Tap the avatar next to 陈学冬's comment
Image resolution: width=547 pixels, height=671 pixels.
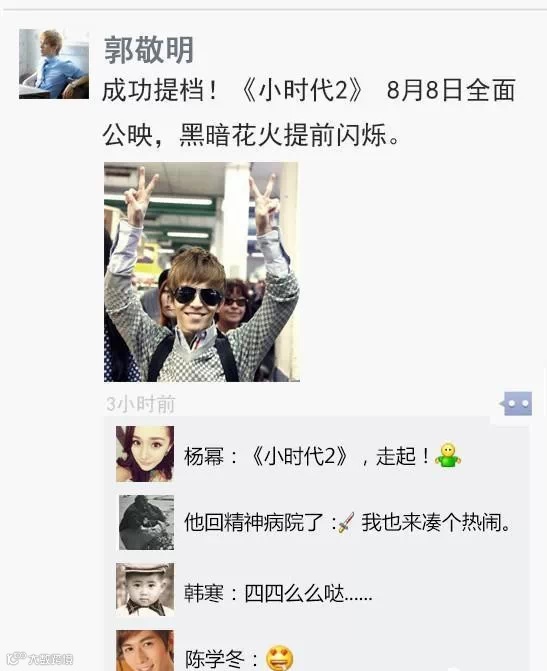pos(145,650)
